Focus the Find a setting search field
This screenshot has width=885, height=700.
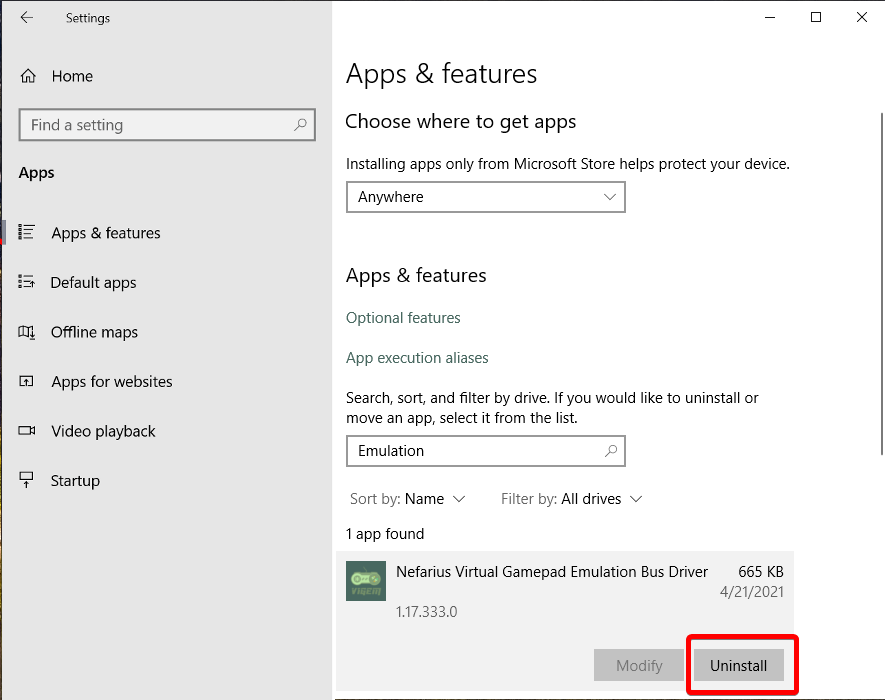point(167,125)
